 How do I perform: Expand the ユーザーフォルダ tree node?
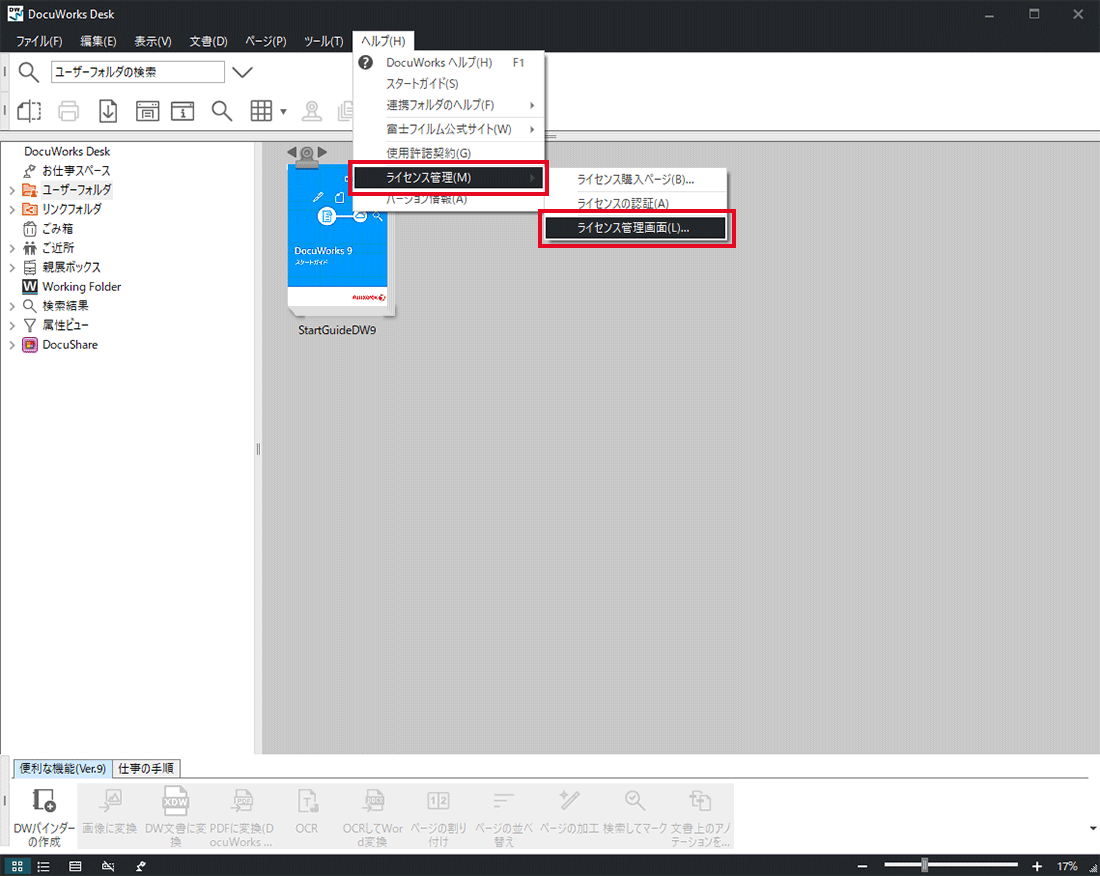pos(12,190)
